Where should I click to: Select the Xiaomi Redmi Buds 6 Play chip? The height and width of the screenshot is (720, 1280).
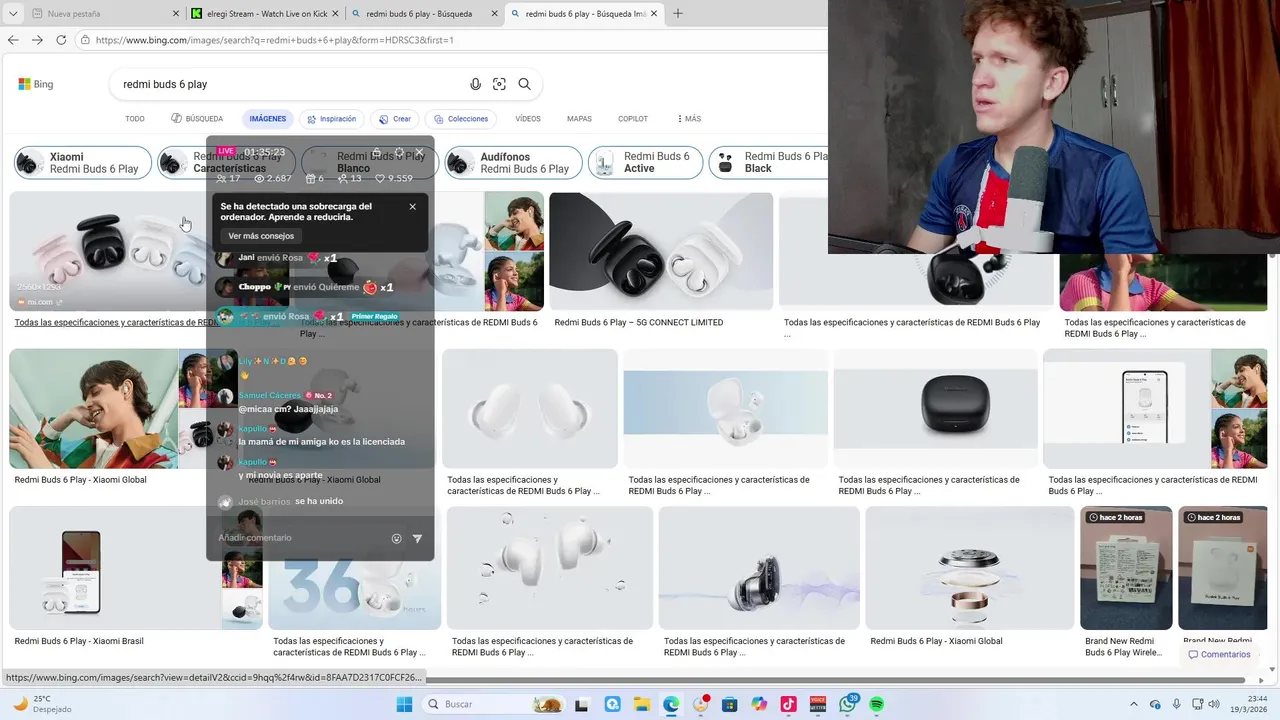tap(83, 163)
